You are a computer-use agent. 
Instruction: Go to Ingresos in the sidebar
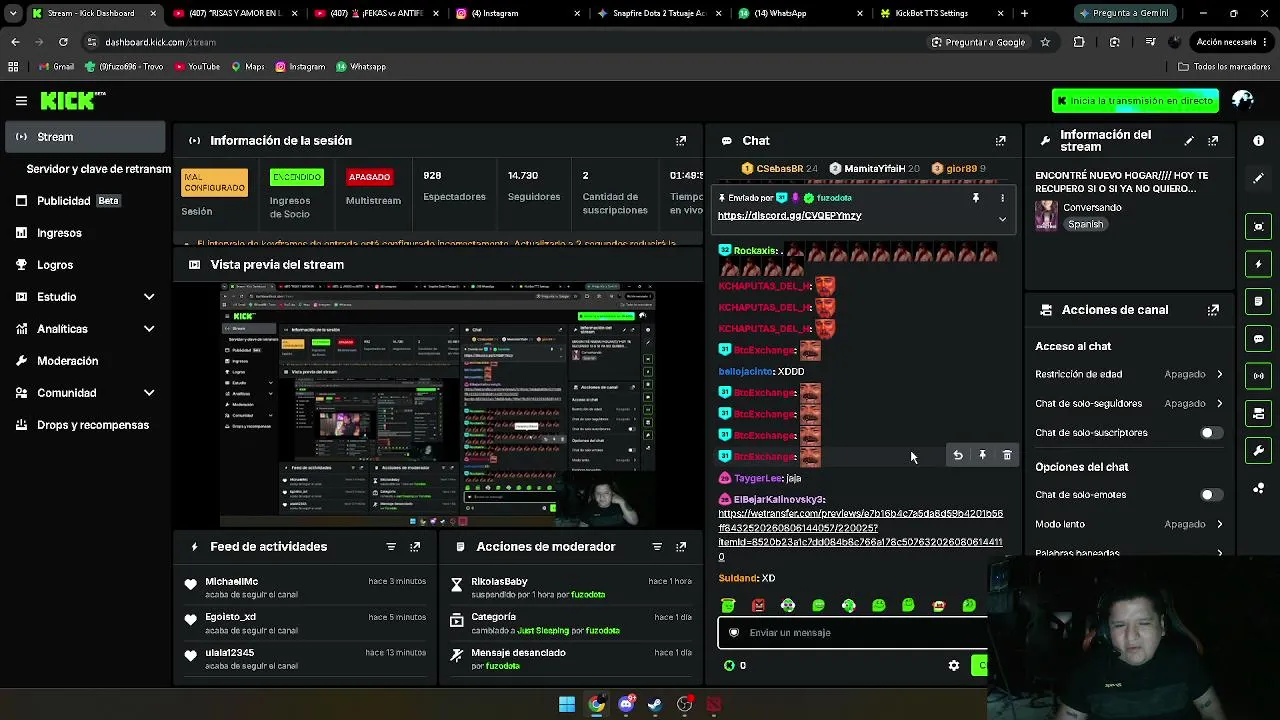click(85, 233)
